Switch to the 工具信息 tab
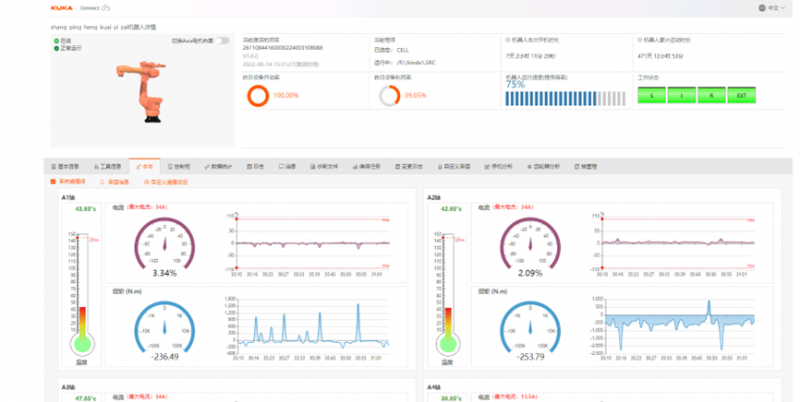Screen dimensions: 800x402 point(109,166)
